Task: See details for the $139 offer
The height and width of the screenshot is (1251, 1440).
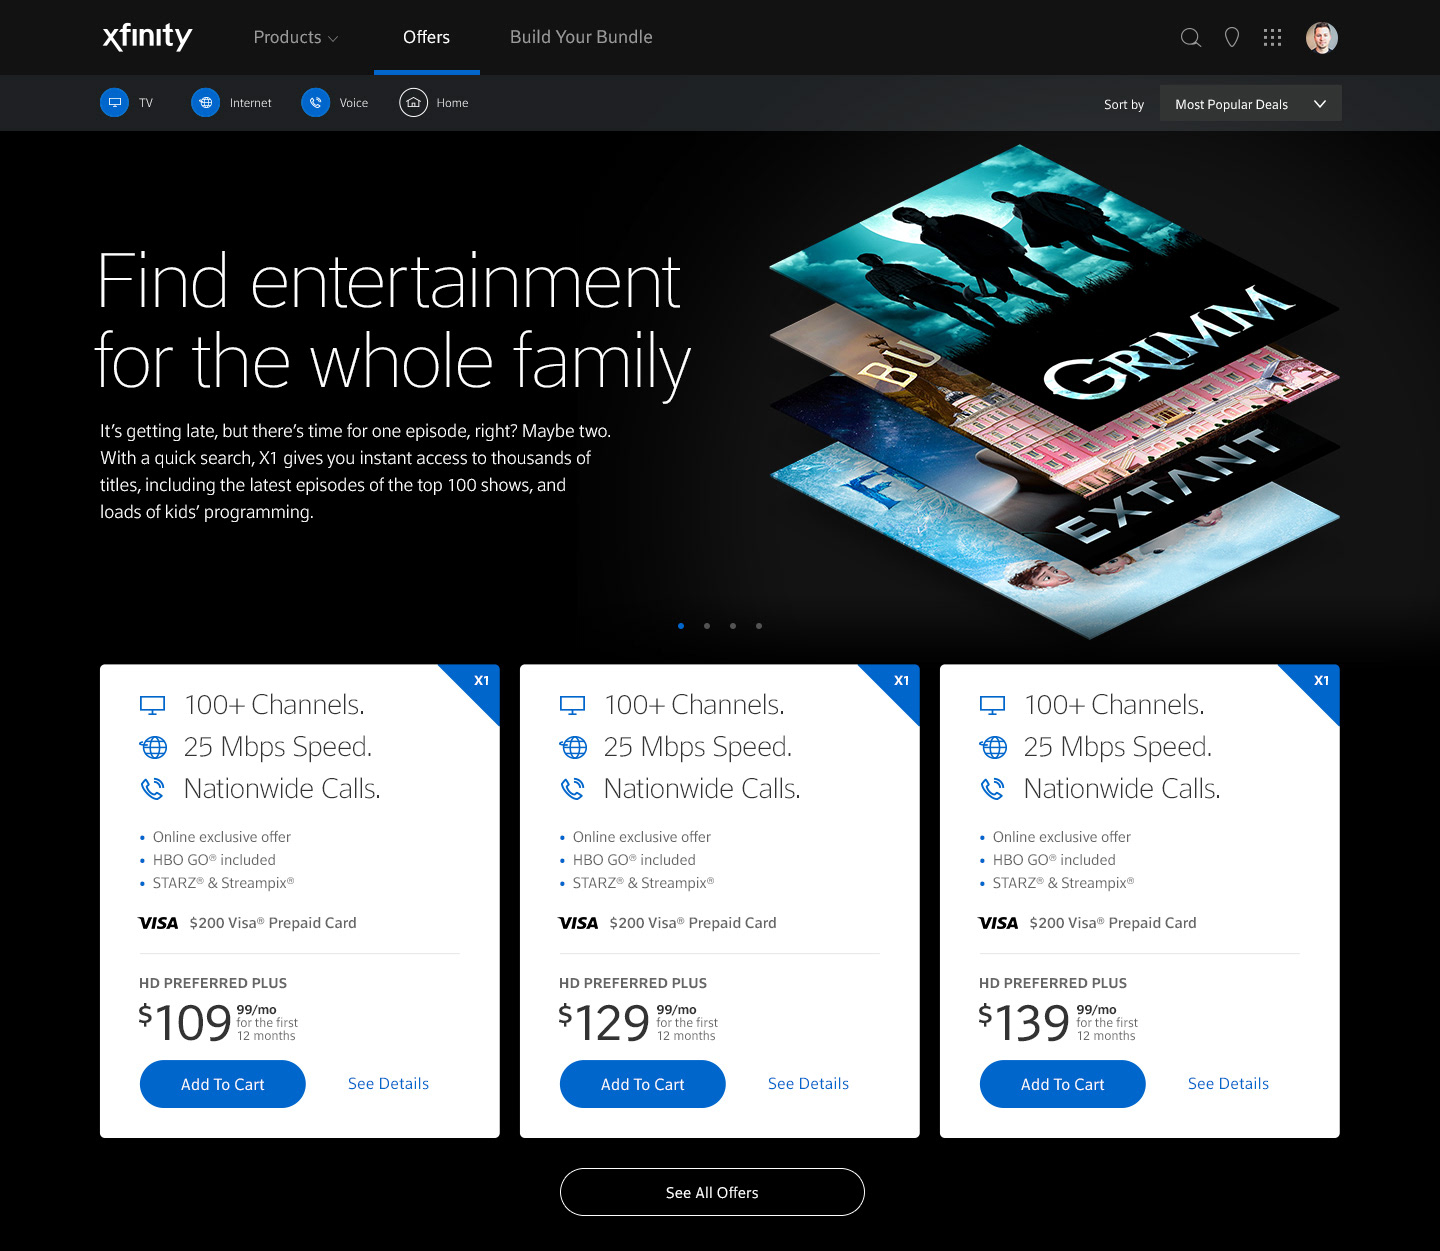Action: 1228,1084
